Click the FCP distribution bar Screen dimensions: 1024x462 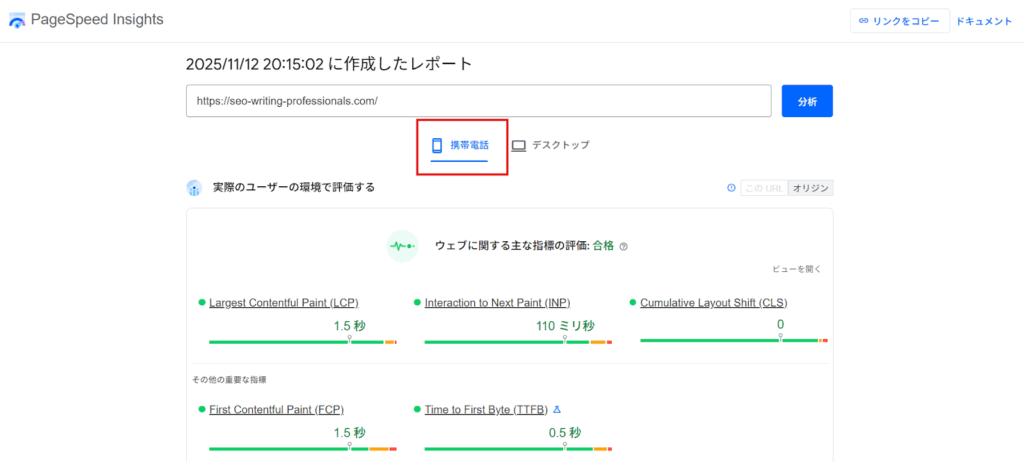coord(303,449)
